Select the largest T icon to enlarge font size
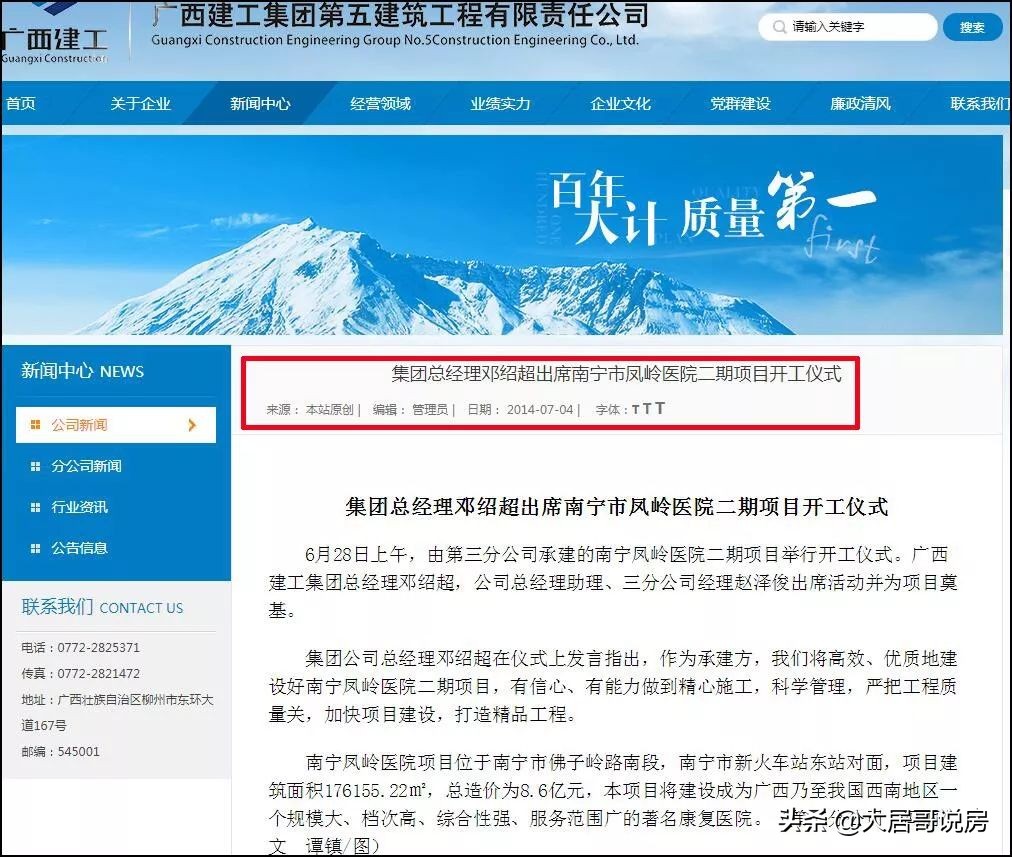This screenshot has width=1012, height=857. click(661, 408)
